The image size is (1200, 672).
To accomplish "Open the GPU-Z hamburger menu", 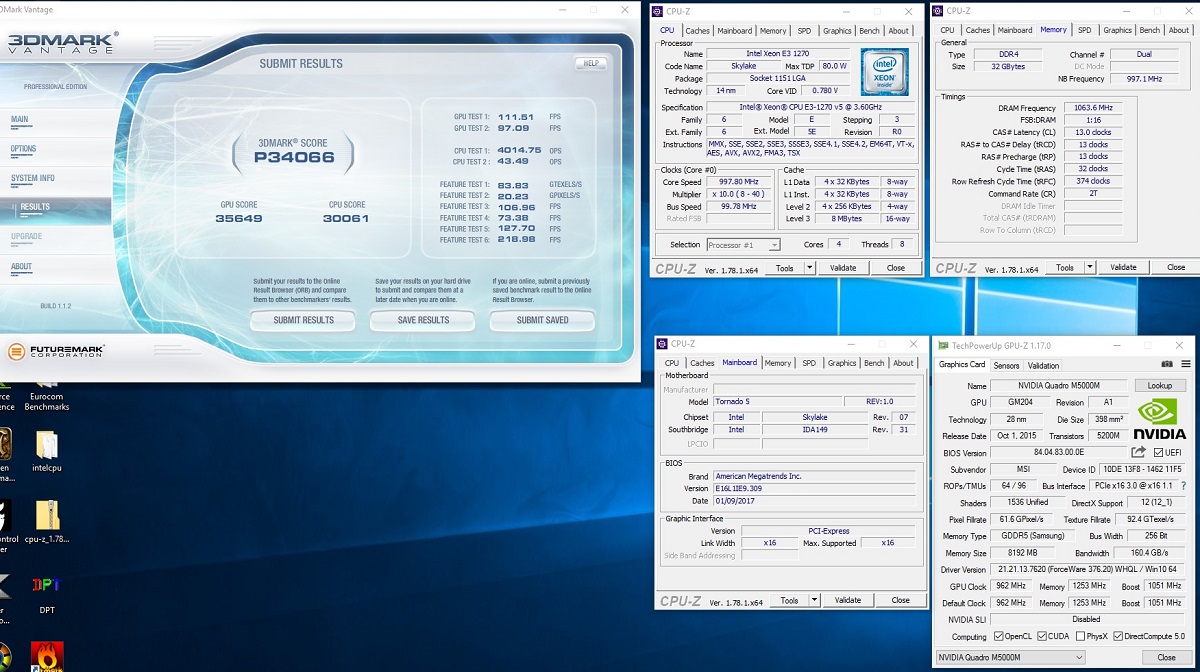I will coord(1186,365).
